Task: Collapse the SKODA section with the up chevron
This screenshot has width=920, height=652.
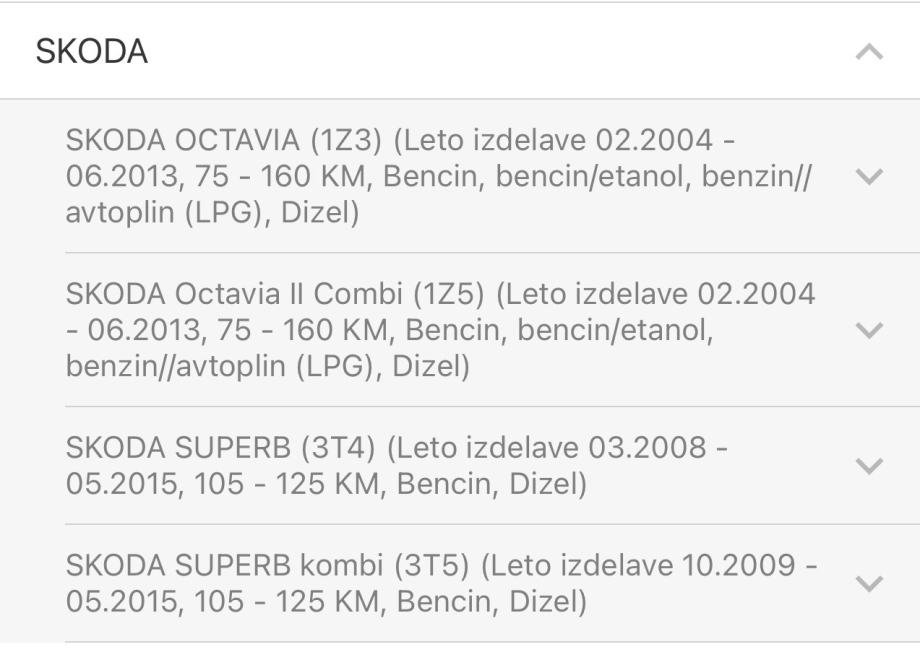Action: tap(869, 52)
